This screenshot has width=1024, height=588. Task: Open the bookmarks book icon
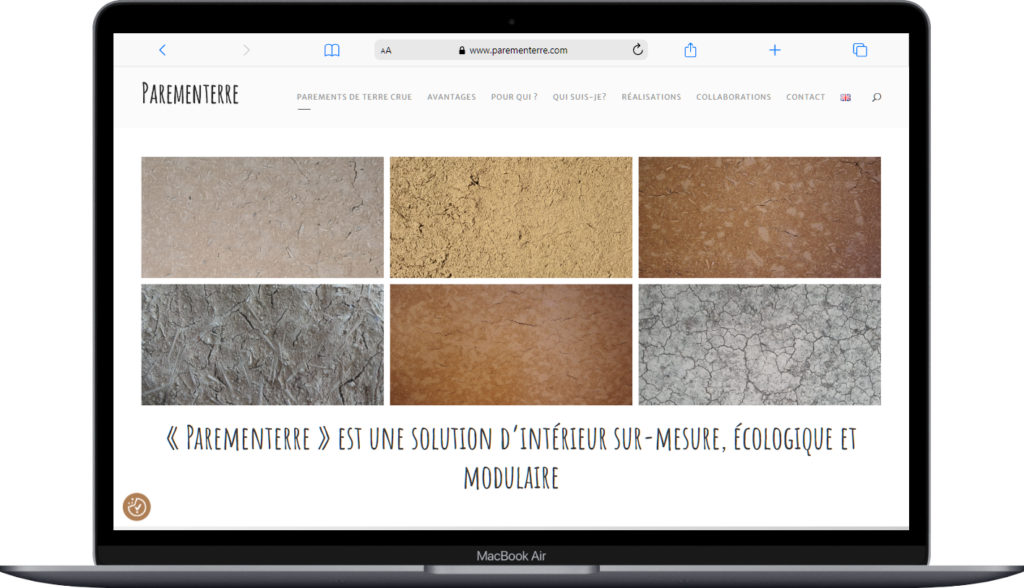pyautogui.click(x=332, y=50)
